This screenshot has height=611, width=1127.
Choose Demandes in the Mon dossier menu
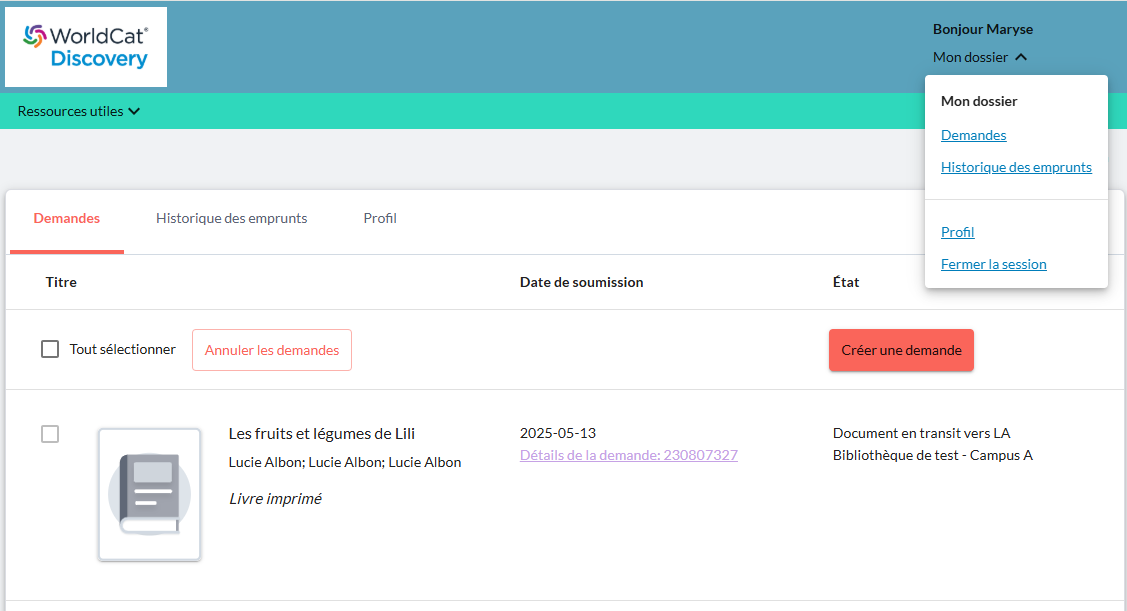[973, 135]
